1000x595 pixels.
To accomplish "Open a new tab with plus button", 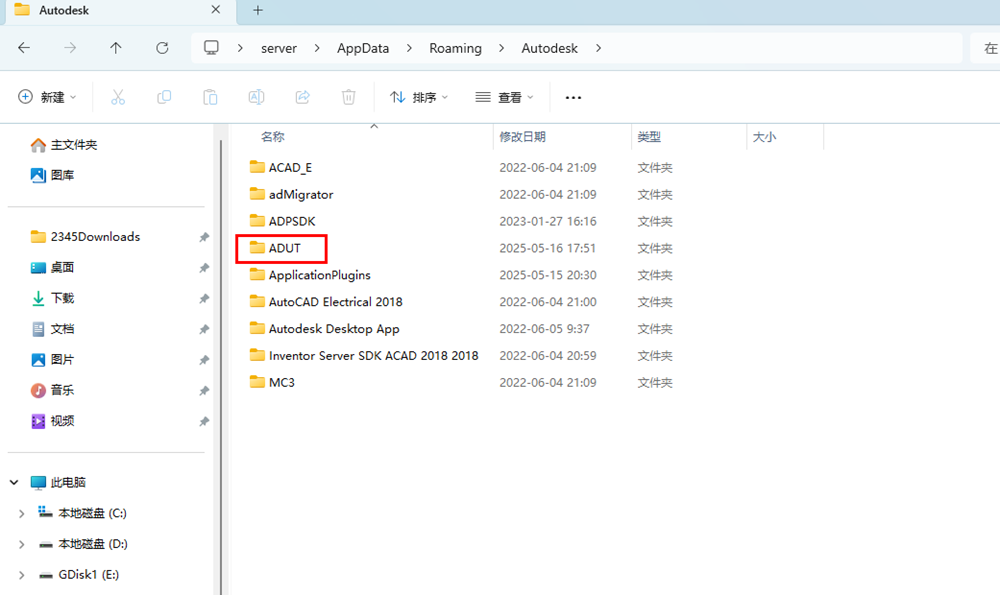I will point(258,10).
